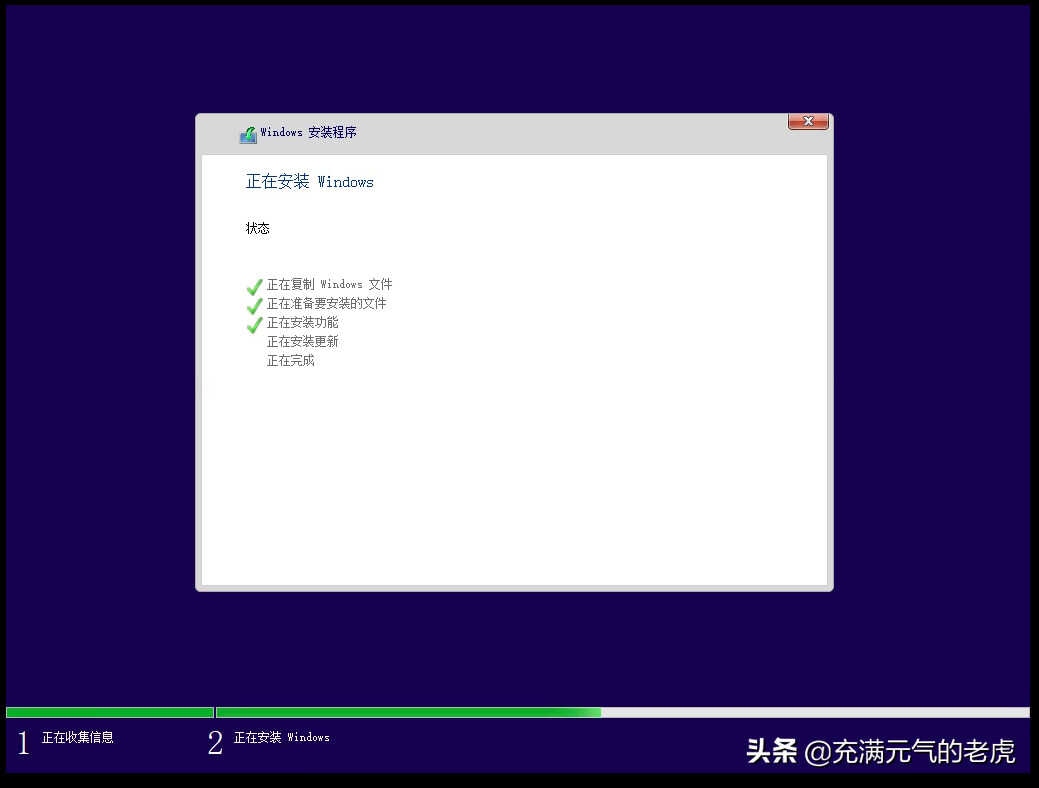
Task: Click the Windows 安装程序 title bar text
Action: point(308,133)
